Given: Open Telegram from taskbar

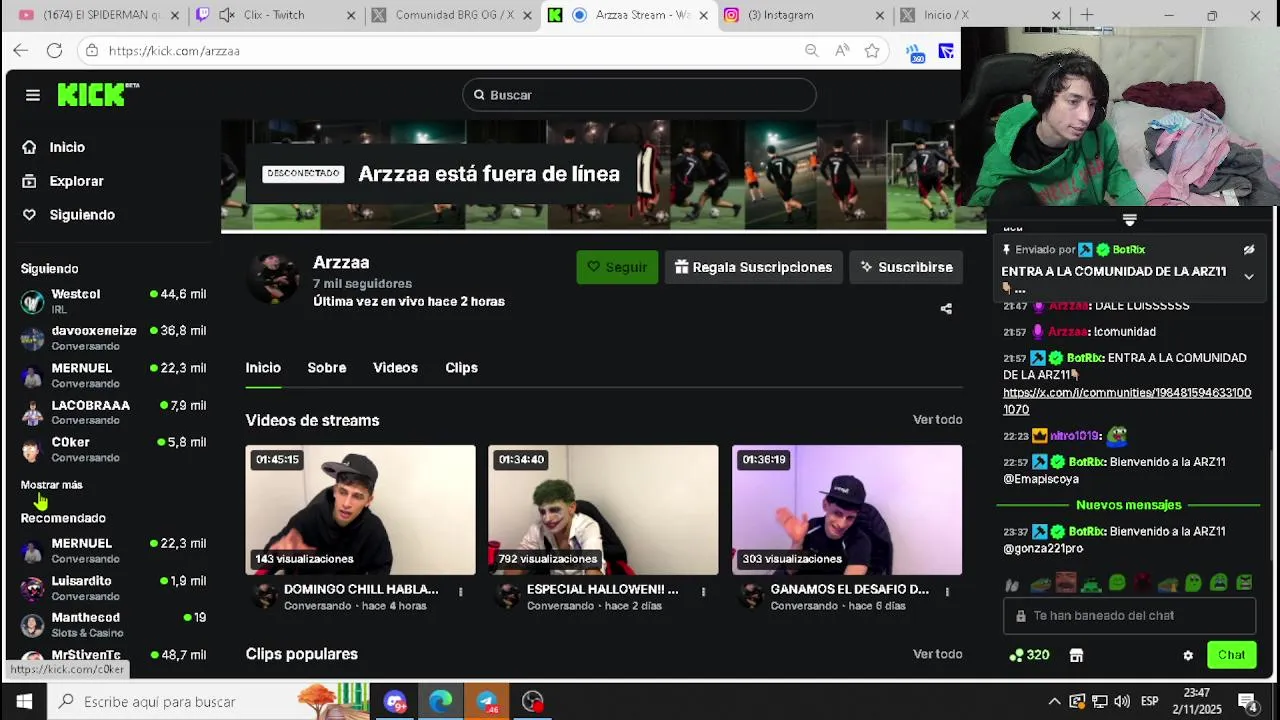Looking at the screenshot, I should 487,702.
